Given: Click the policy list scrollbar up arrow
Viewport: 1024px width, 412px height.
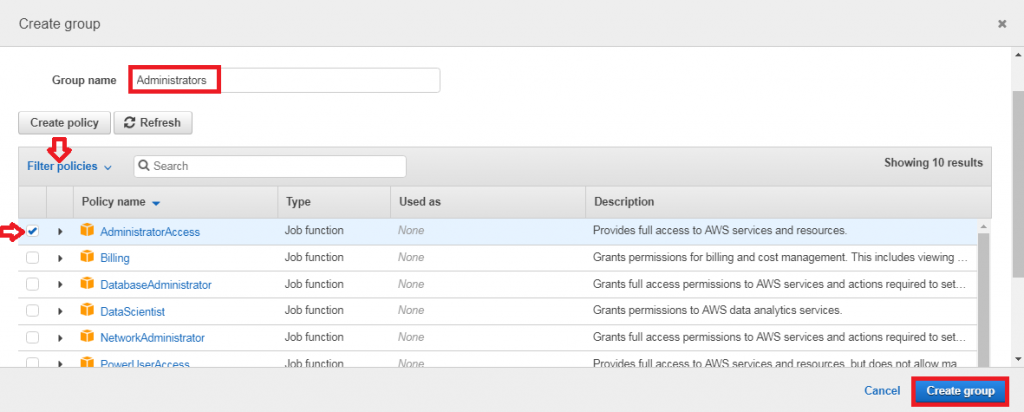Looking at the screenshot, I should [x=984, y=226].
